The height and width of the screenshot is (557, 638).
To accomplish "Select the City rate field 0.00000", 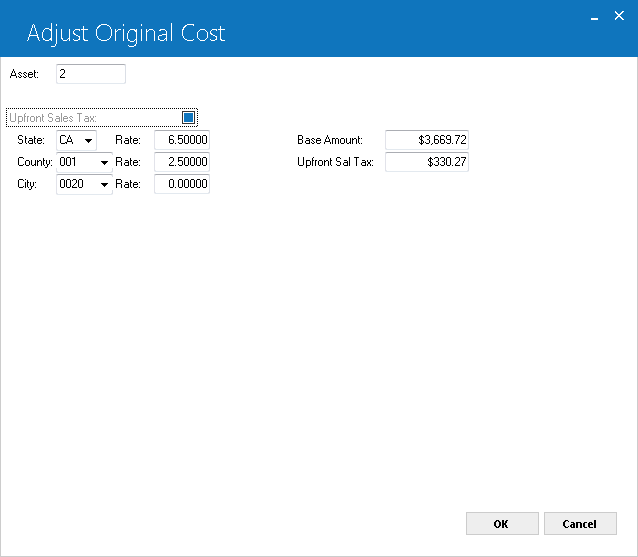I will tap(182, 184).
